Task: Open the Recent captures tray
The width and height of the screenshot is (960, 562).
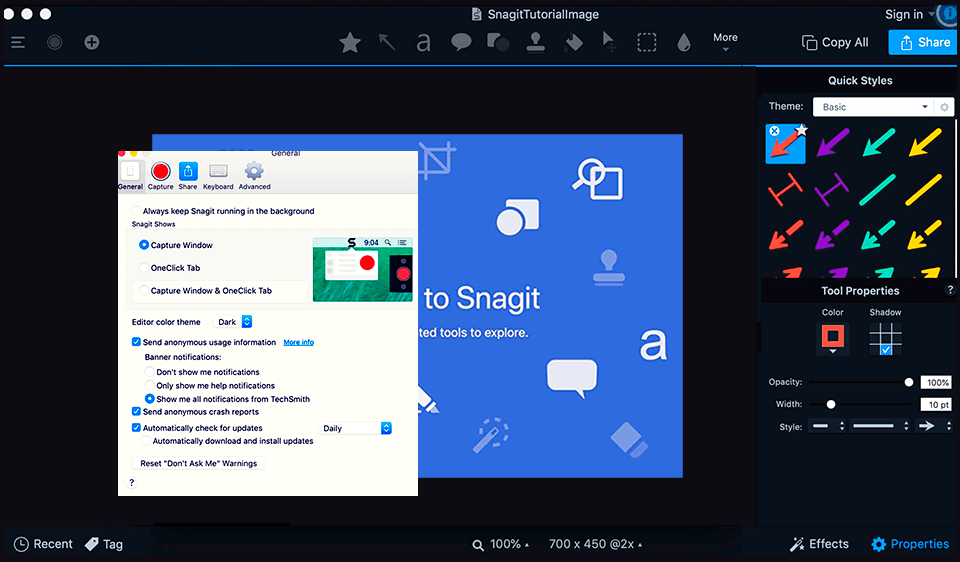Action: tap(43, 544)
